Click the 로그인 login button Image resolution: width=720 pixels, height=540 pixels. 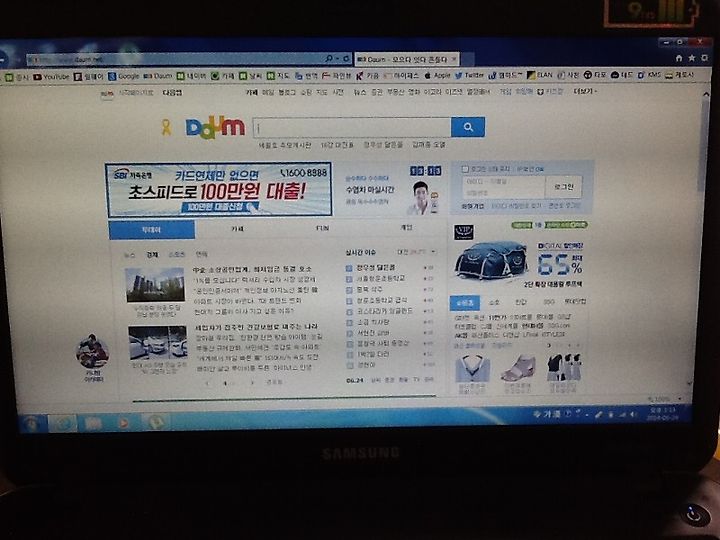coord(563,186)
